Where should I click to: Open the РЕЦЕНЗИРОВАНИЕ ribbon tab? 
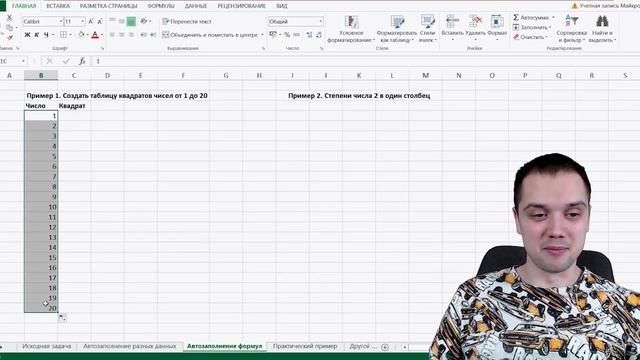point(242,6)
